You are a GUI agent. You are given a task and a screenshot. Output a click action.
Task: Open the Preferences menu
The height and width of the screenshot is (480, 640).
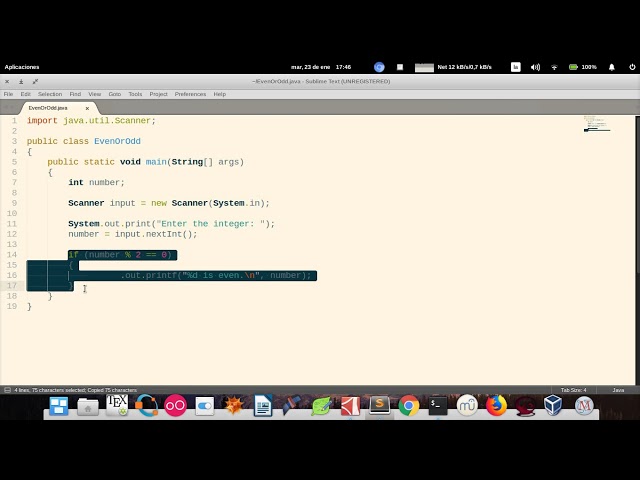click(190, 94)
